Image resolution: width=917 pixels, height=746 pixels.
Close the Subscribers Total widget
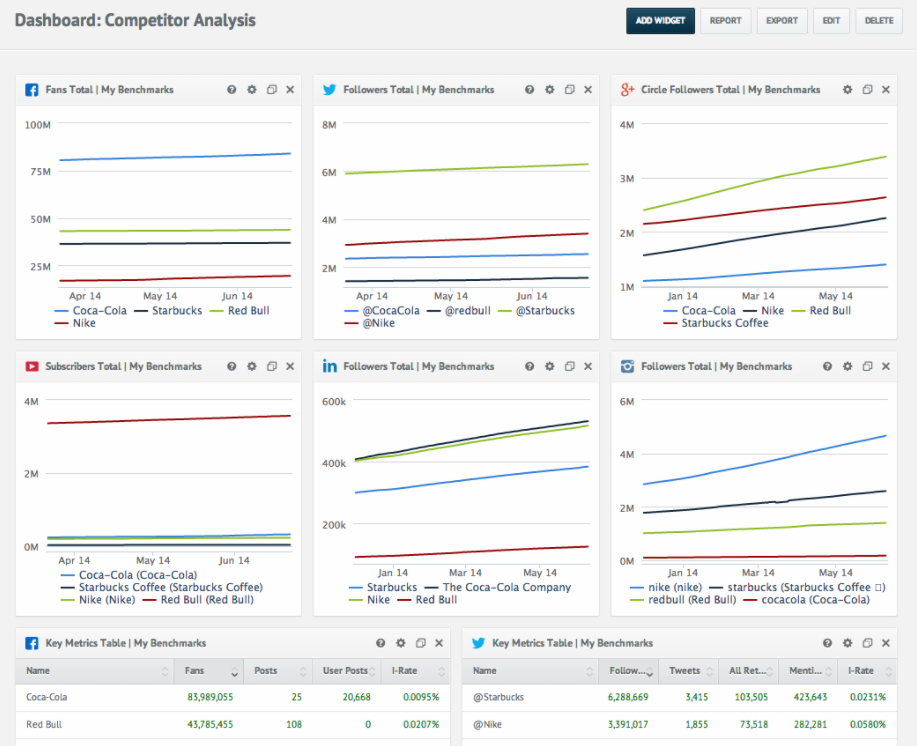[290, 366]
